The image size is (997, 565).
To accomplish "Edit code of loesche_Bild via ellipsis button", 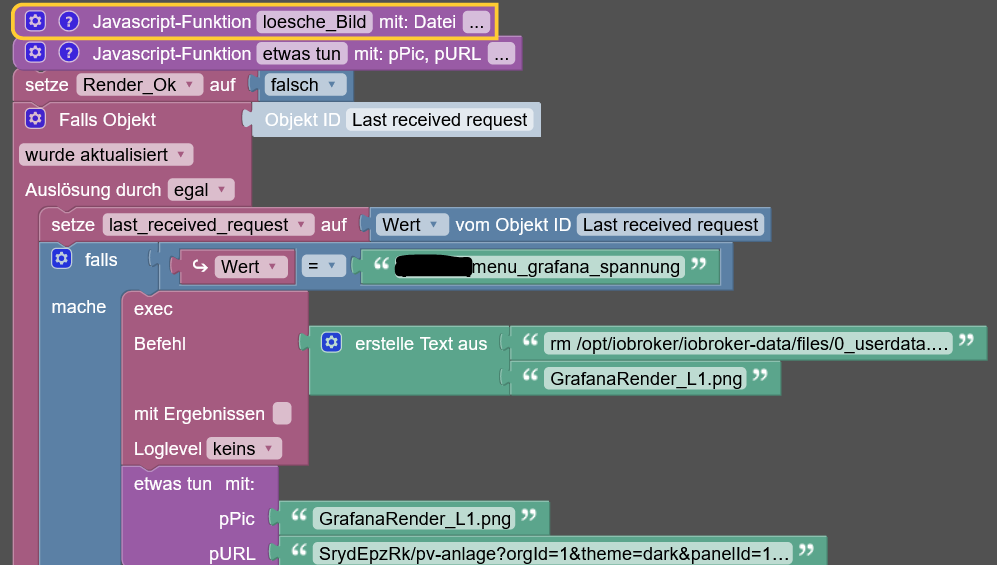I will [x=476, y=22].
